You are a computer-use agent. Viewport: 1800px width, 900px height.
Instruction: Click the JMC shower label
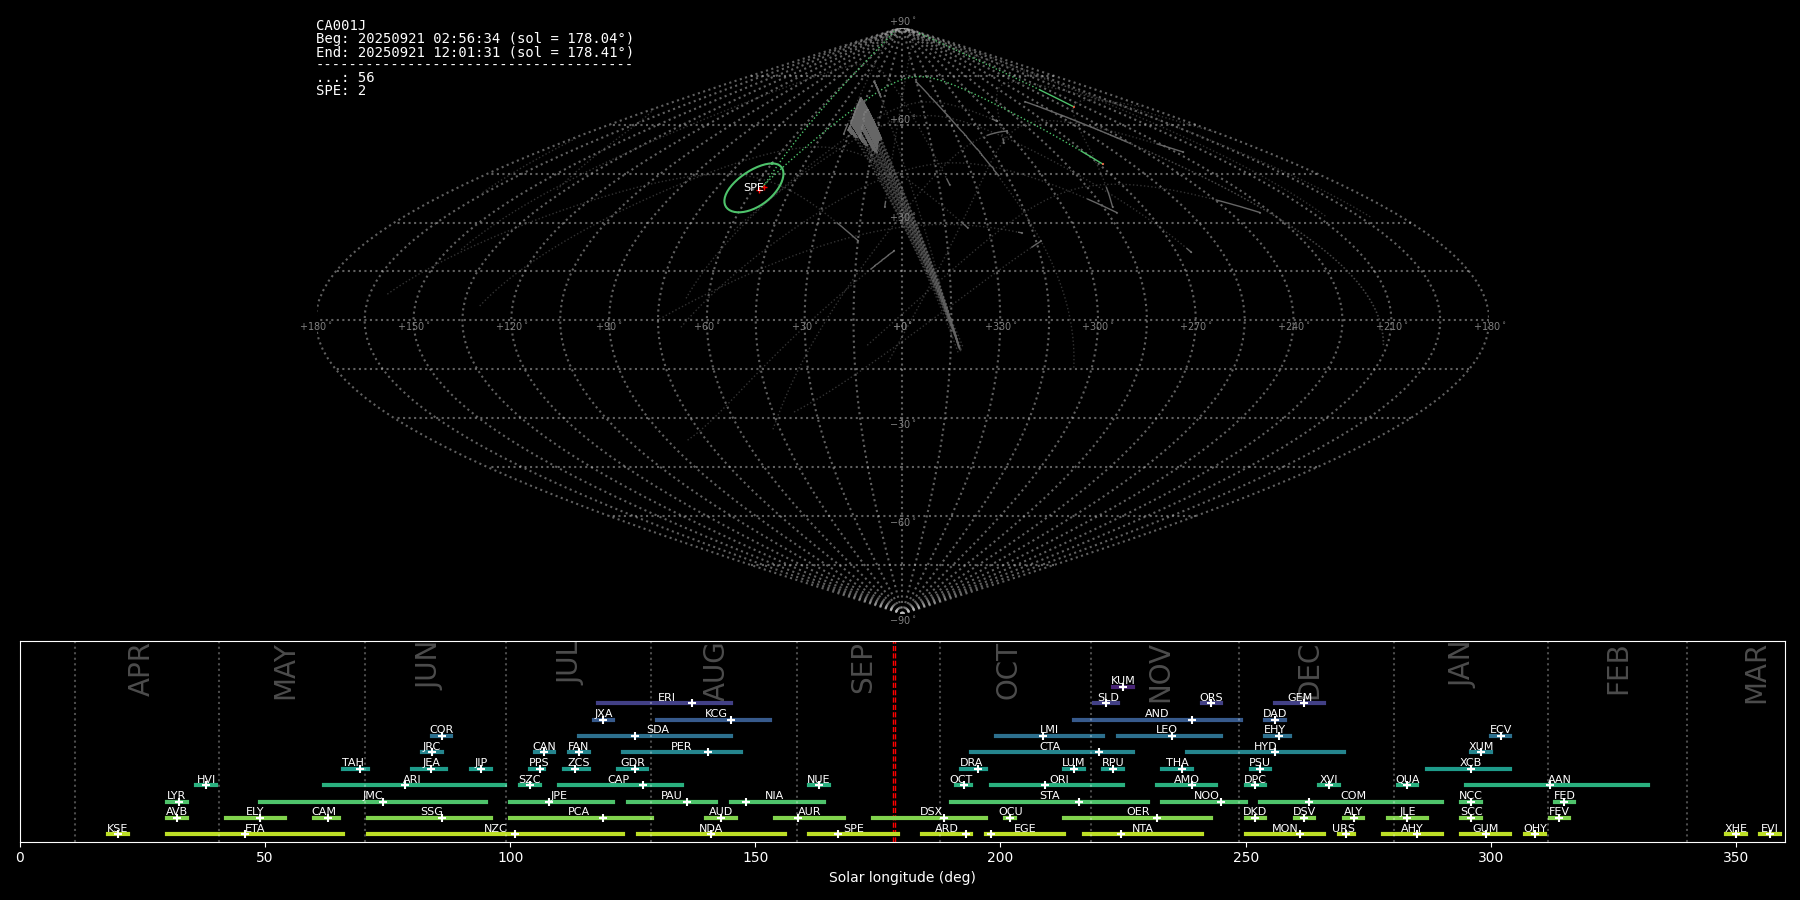[372, 795]
